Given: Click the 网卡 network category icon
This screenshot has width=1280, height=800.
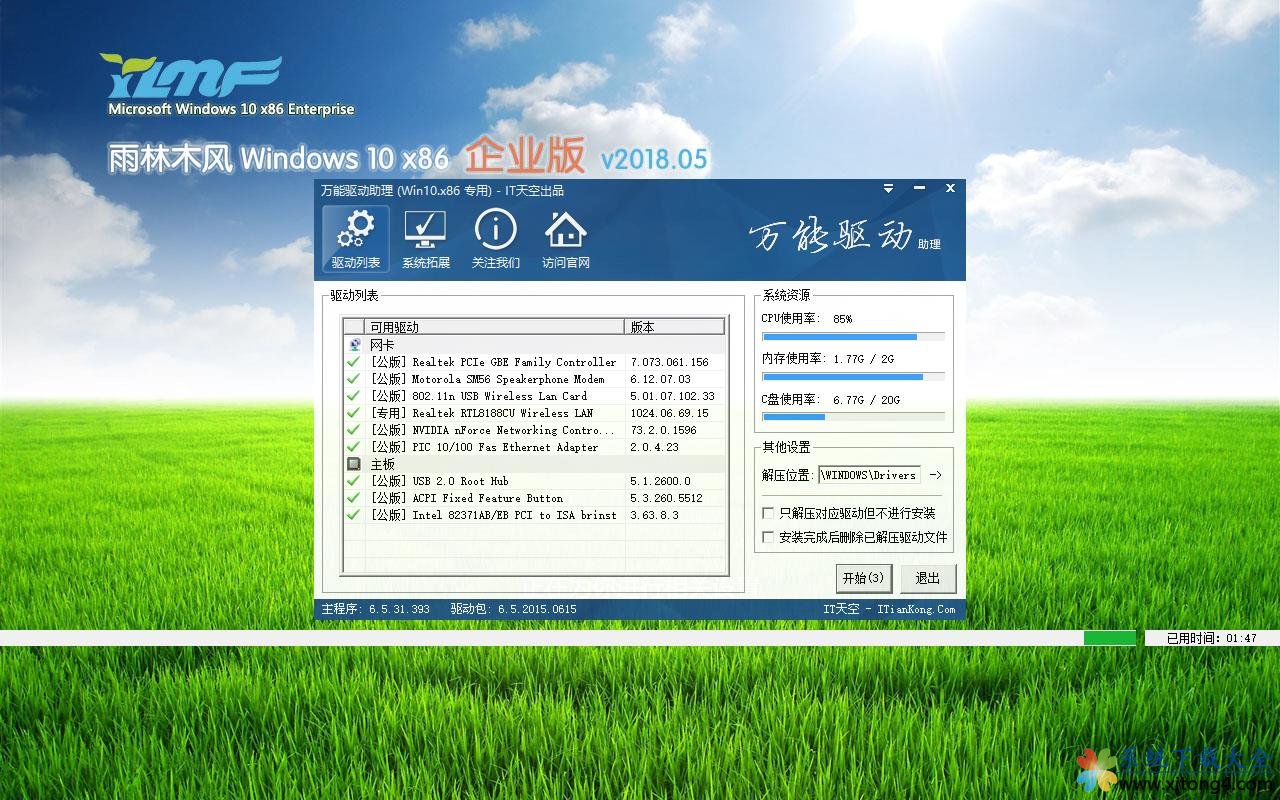Looking at the screenshot, I should [354, 345].
